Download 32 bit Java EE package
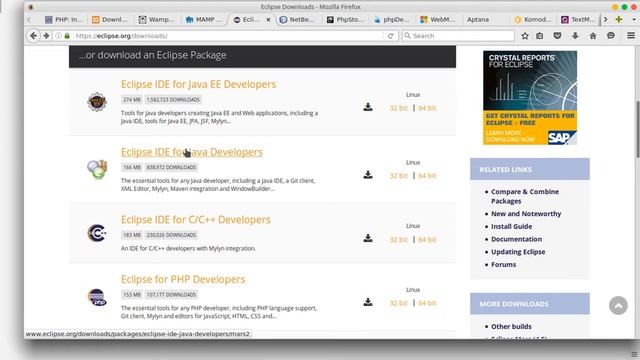Image resolution: width=640 pixels, height=360 pixels. pos(398,108)
